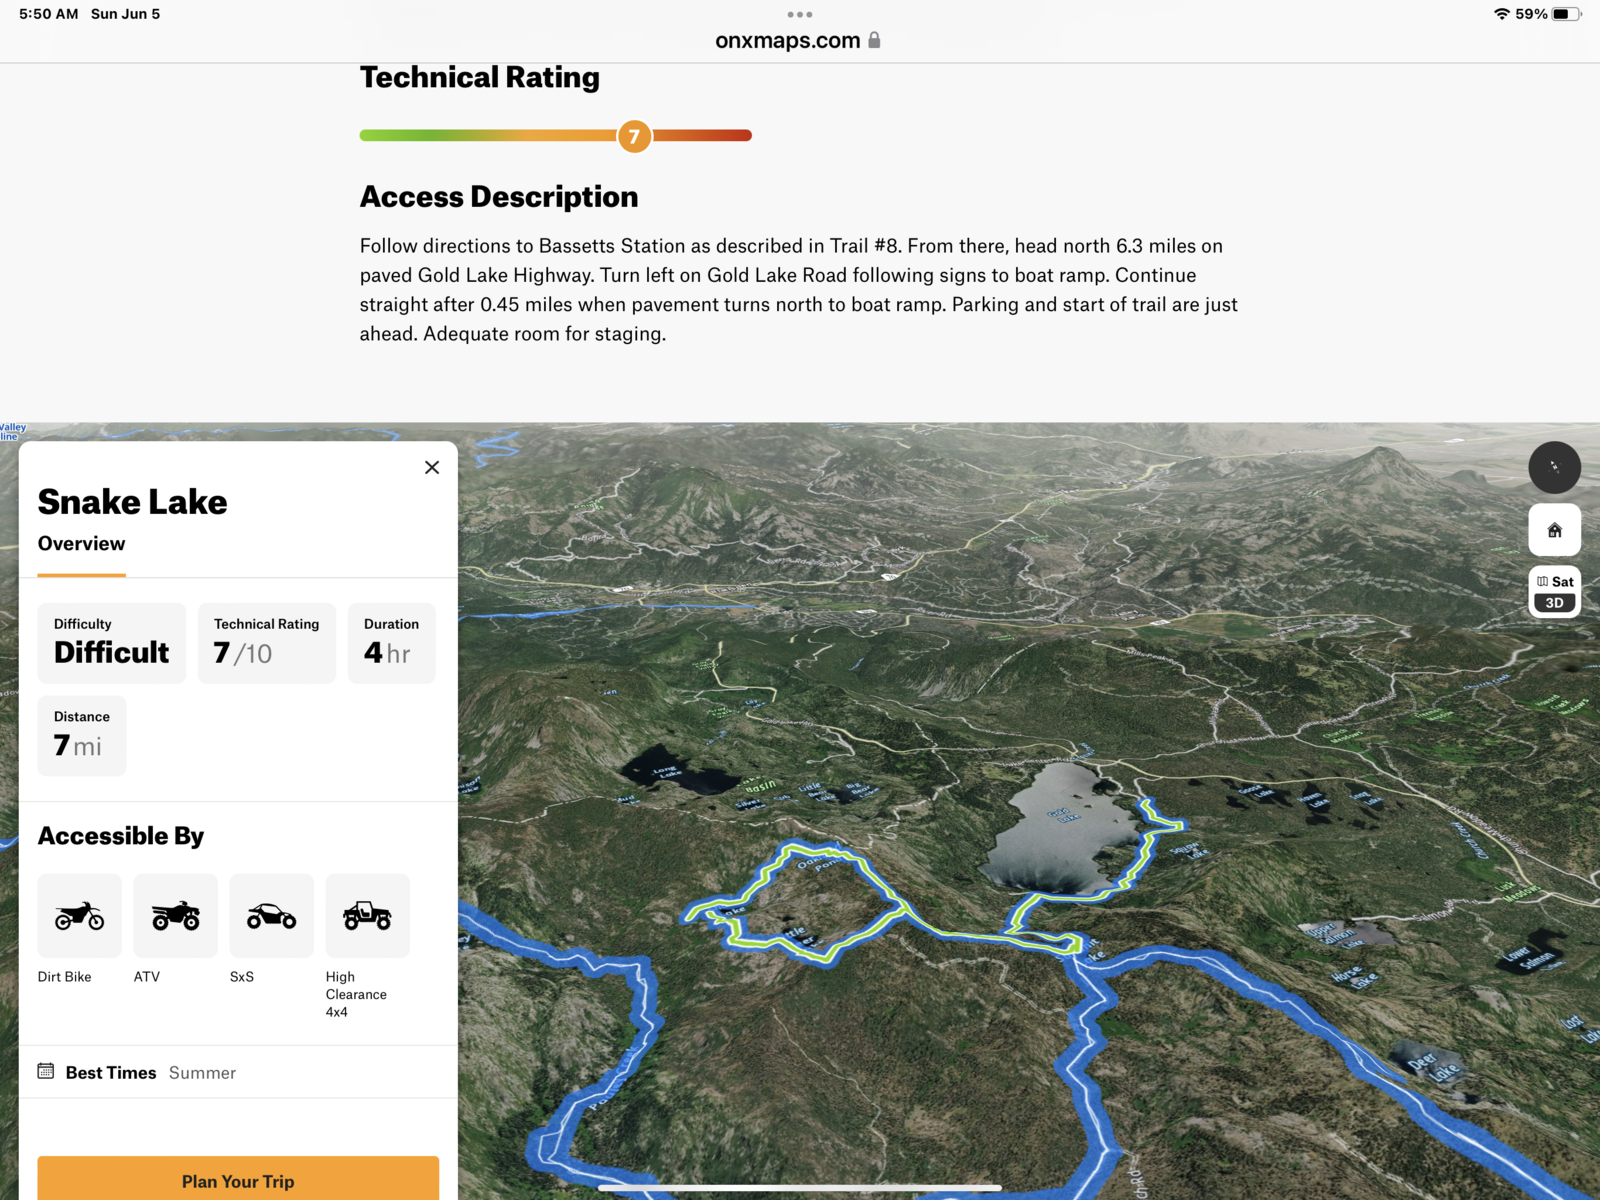Select the Dirt Bike vehicle icon
Image resolution: width=1600 pixels, height=1200 pixels.
80,916
